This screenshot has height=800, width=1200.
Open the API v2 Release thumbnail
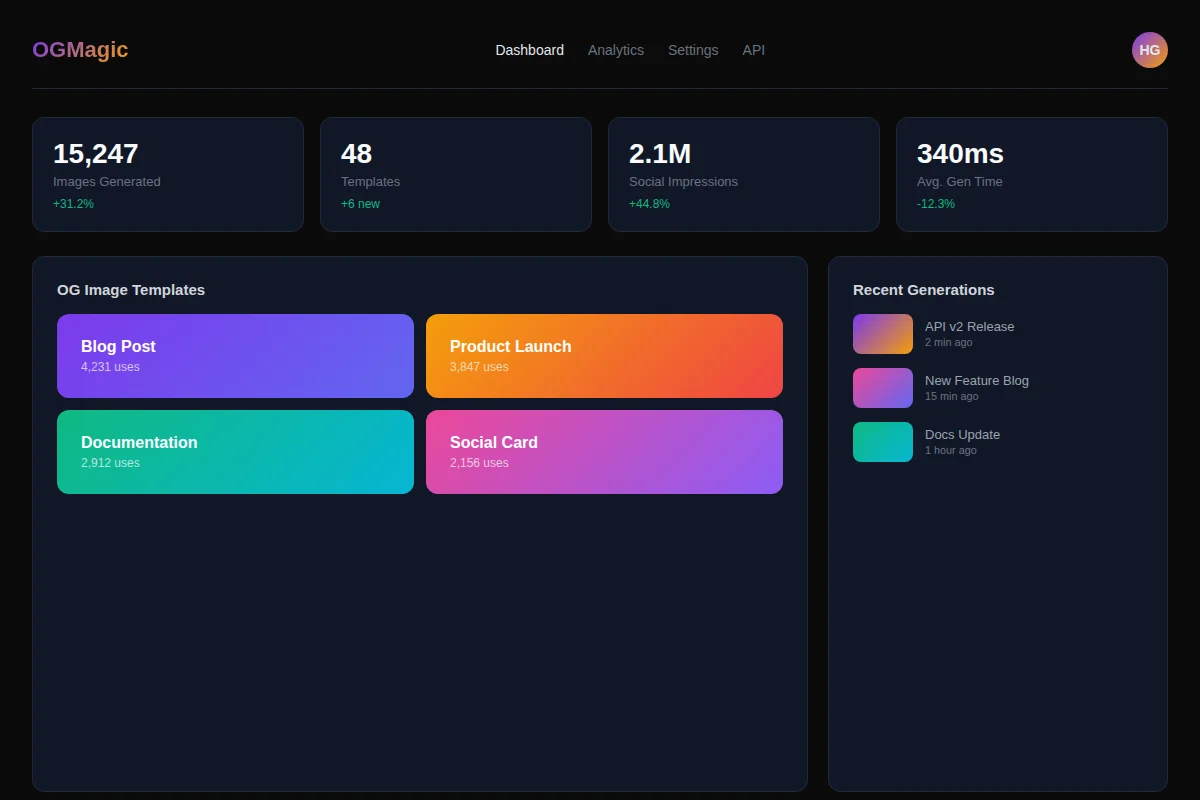882,334
